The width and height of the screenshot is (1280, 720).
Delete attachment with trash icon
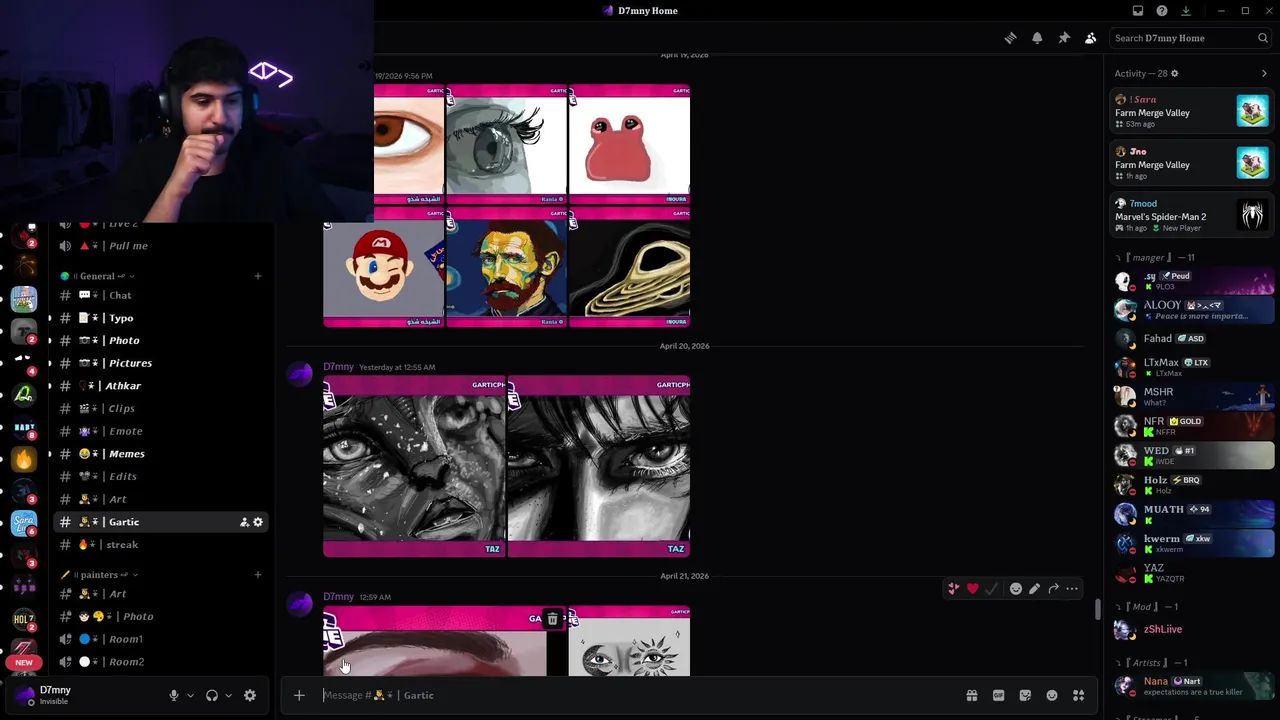tap(552, 619)
